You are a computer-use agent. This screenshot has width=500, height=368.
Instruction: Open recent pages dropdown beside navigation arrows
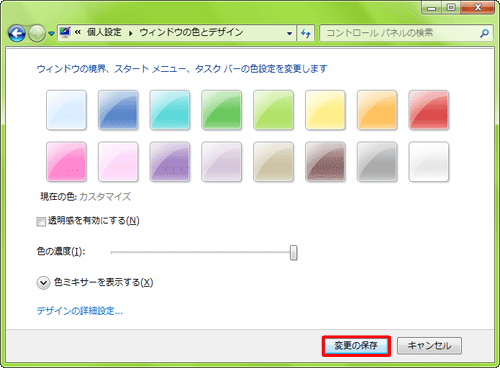(51, 33)
